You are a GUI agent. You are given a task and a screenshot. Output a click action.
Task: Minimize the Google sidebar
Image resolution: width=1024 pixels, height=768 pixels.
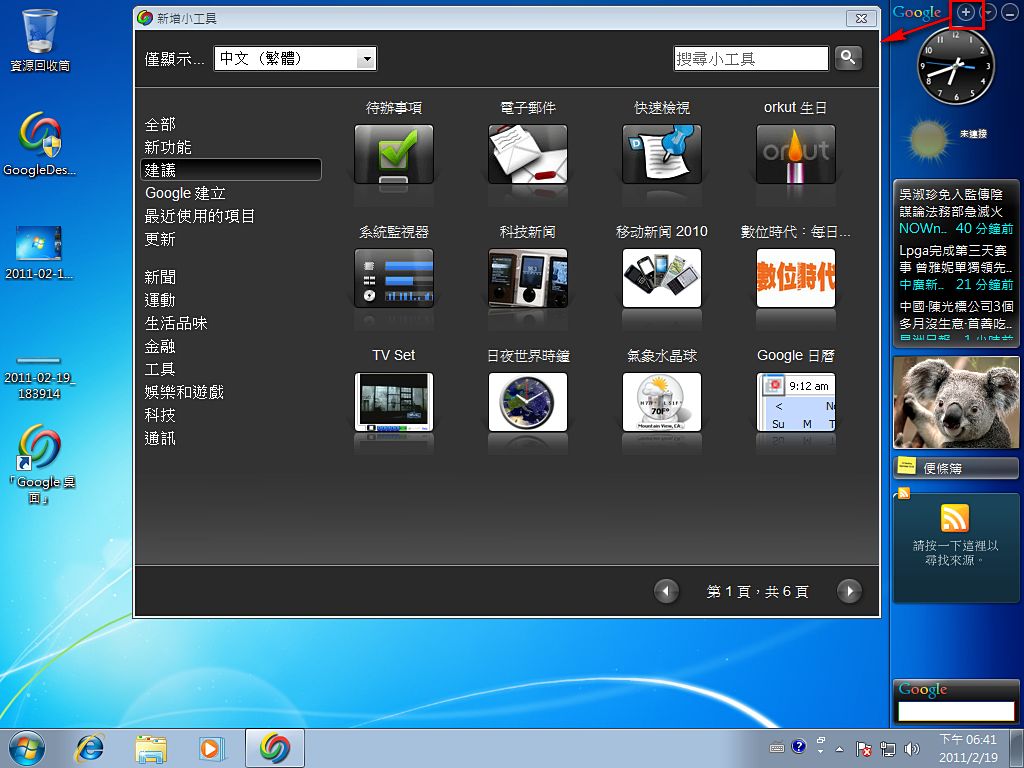[1010, 12]
